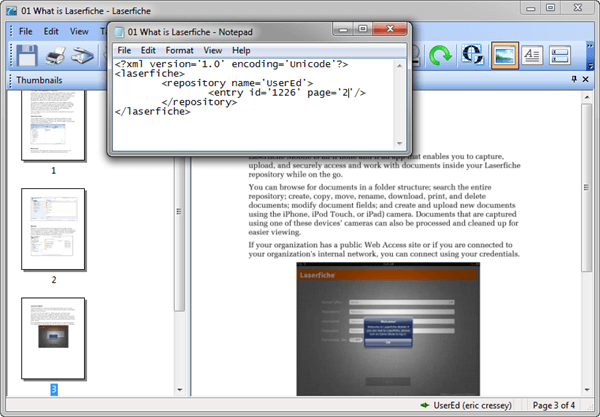This screenshot has height=417, width=600.
Task: Open the Laserfiche View menu
Action: pos(79,31)
